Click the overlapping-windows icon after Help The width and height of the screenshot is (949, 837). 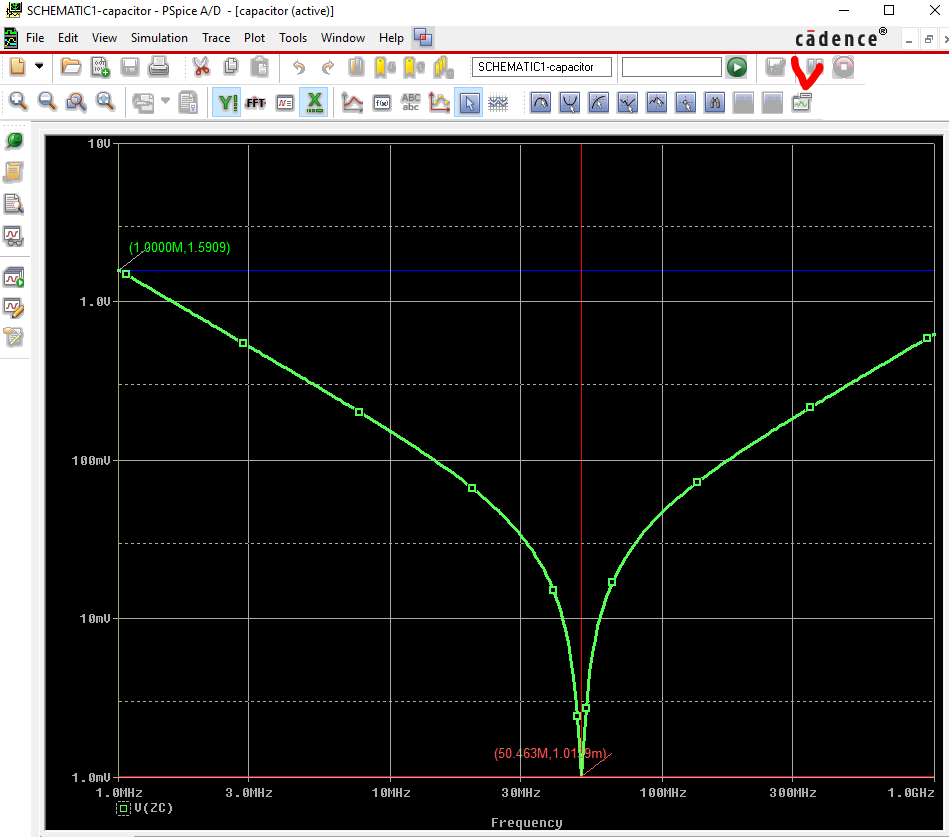[423, 38]
